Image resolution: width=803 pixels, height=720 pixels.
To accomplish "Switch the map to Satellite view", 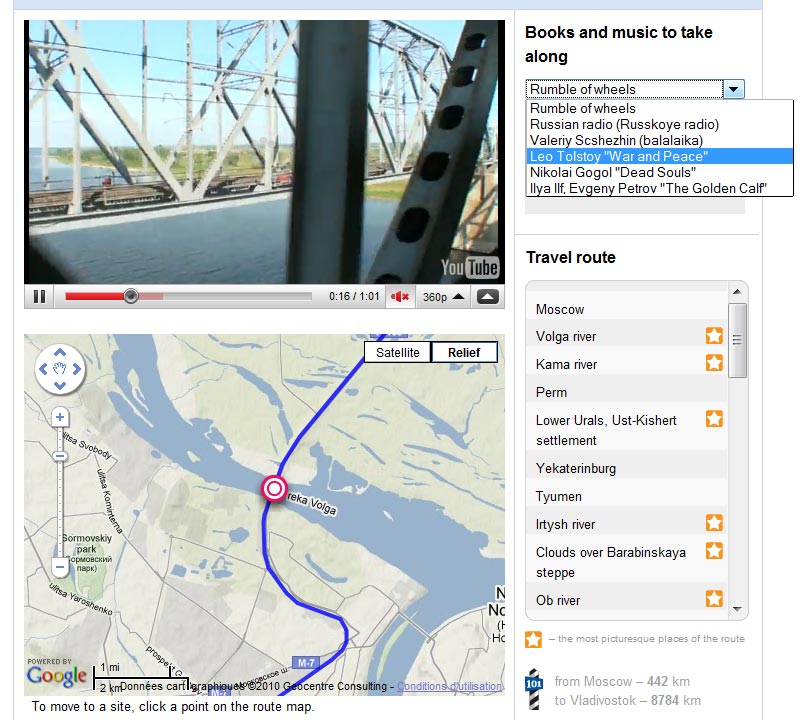I will coord(397,352).
